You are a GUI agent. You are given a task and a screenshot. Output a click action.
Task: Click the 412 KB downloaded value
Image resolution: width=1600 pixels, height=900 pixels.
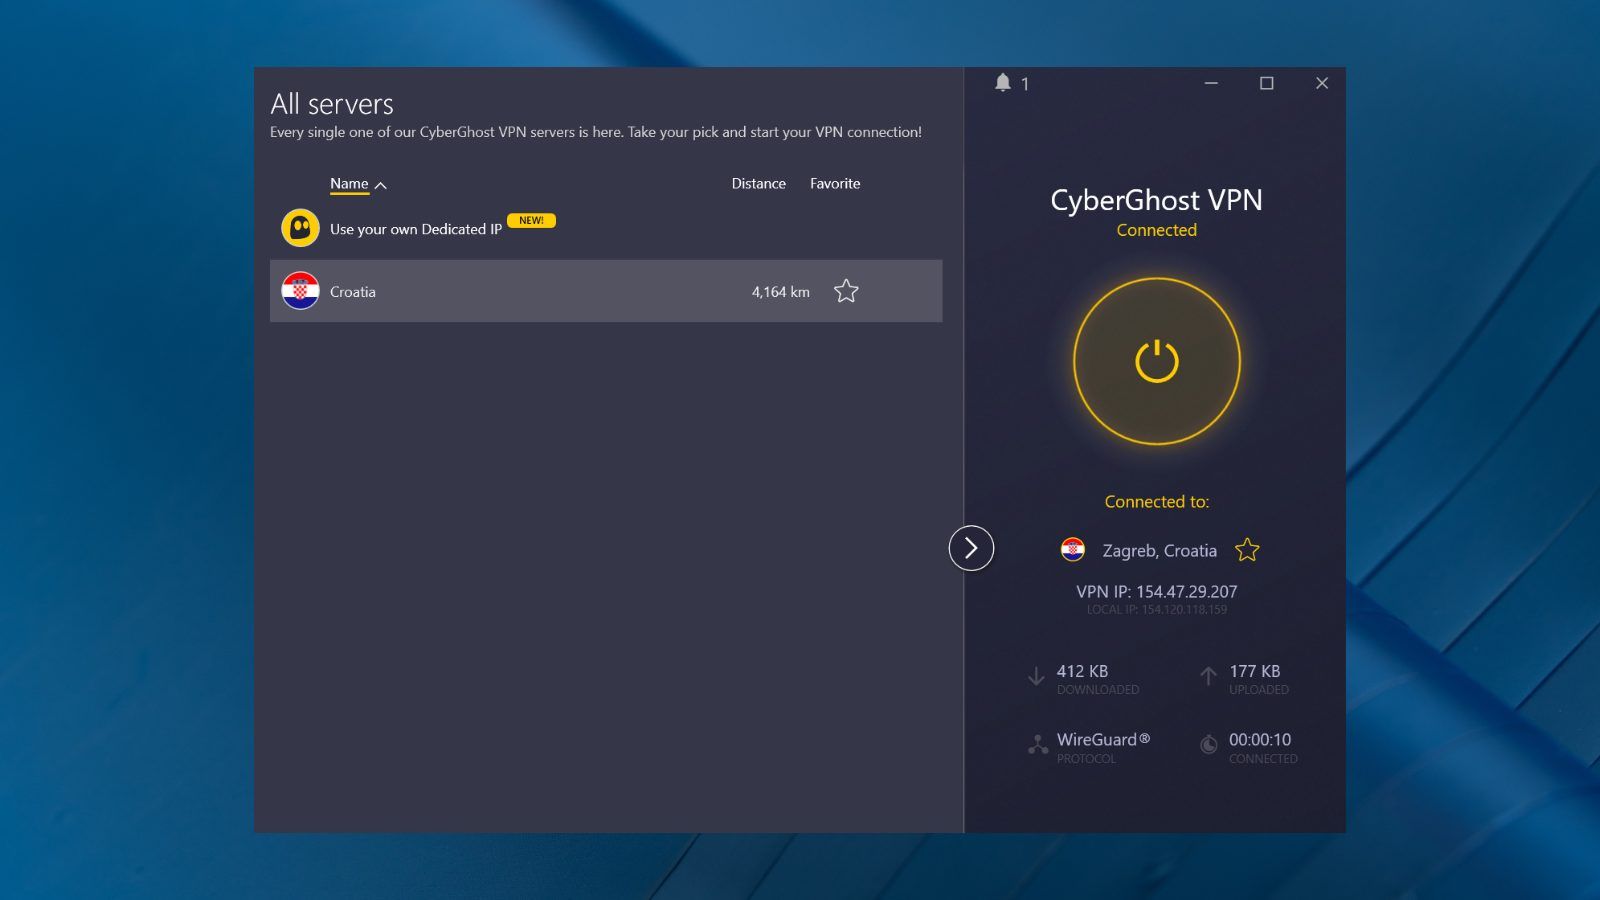point(1082,671)
